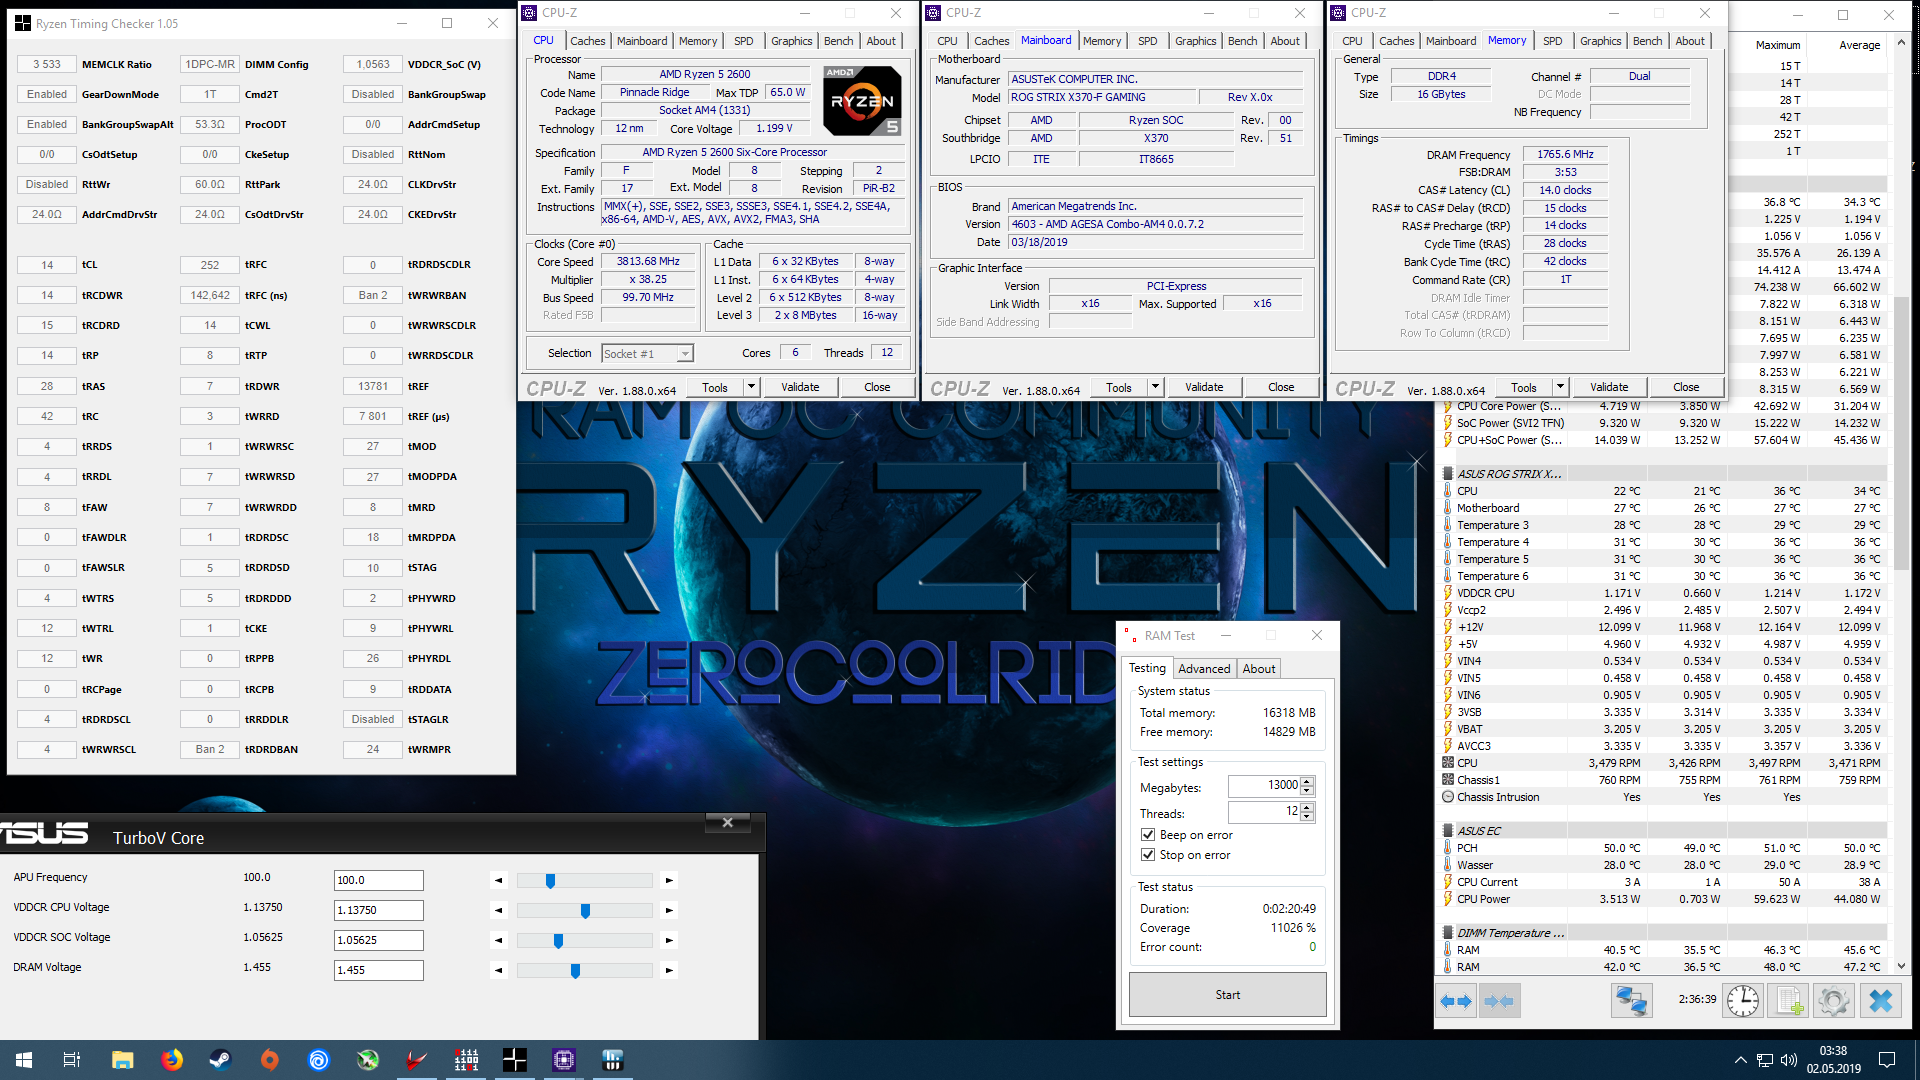Open Origin from taskbar
This screenshot has height=1080, width=1920.
[x=269, y=1060]
